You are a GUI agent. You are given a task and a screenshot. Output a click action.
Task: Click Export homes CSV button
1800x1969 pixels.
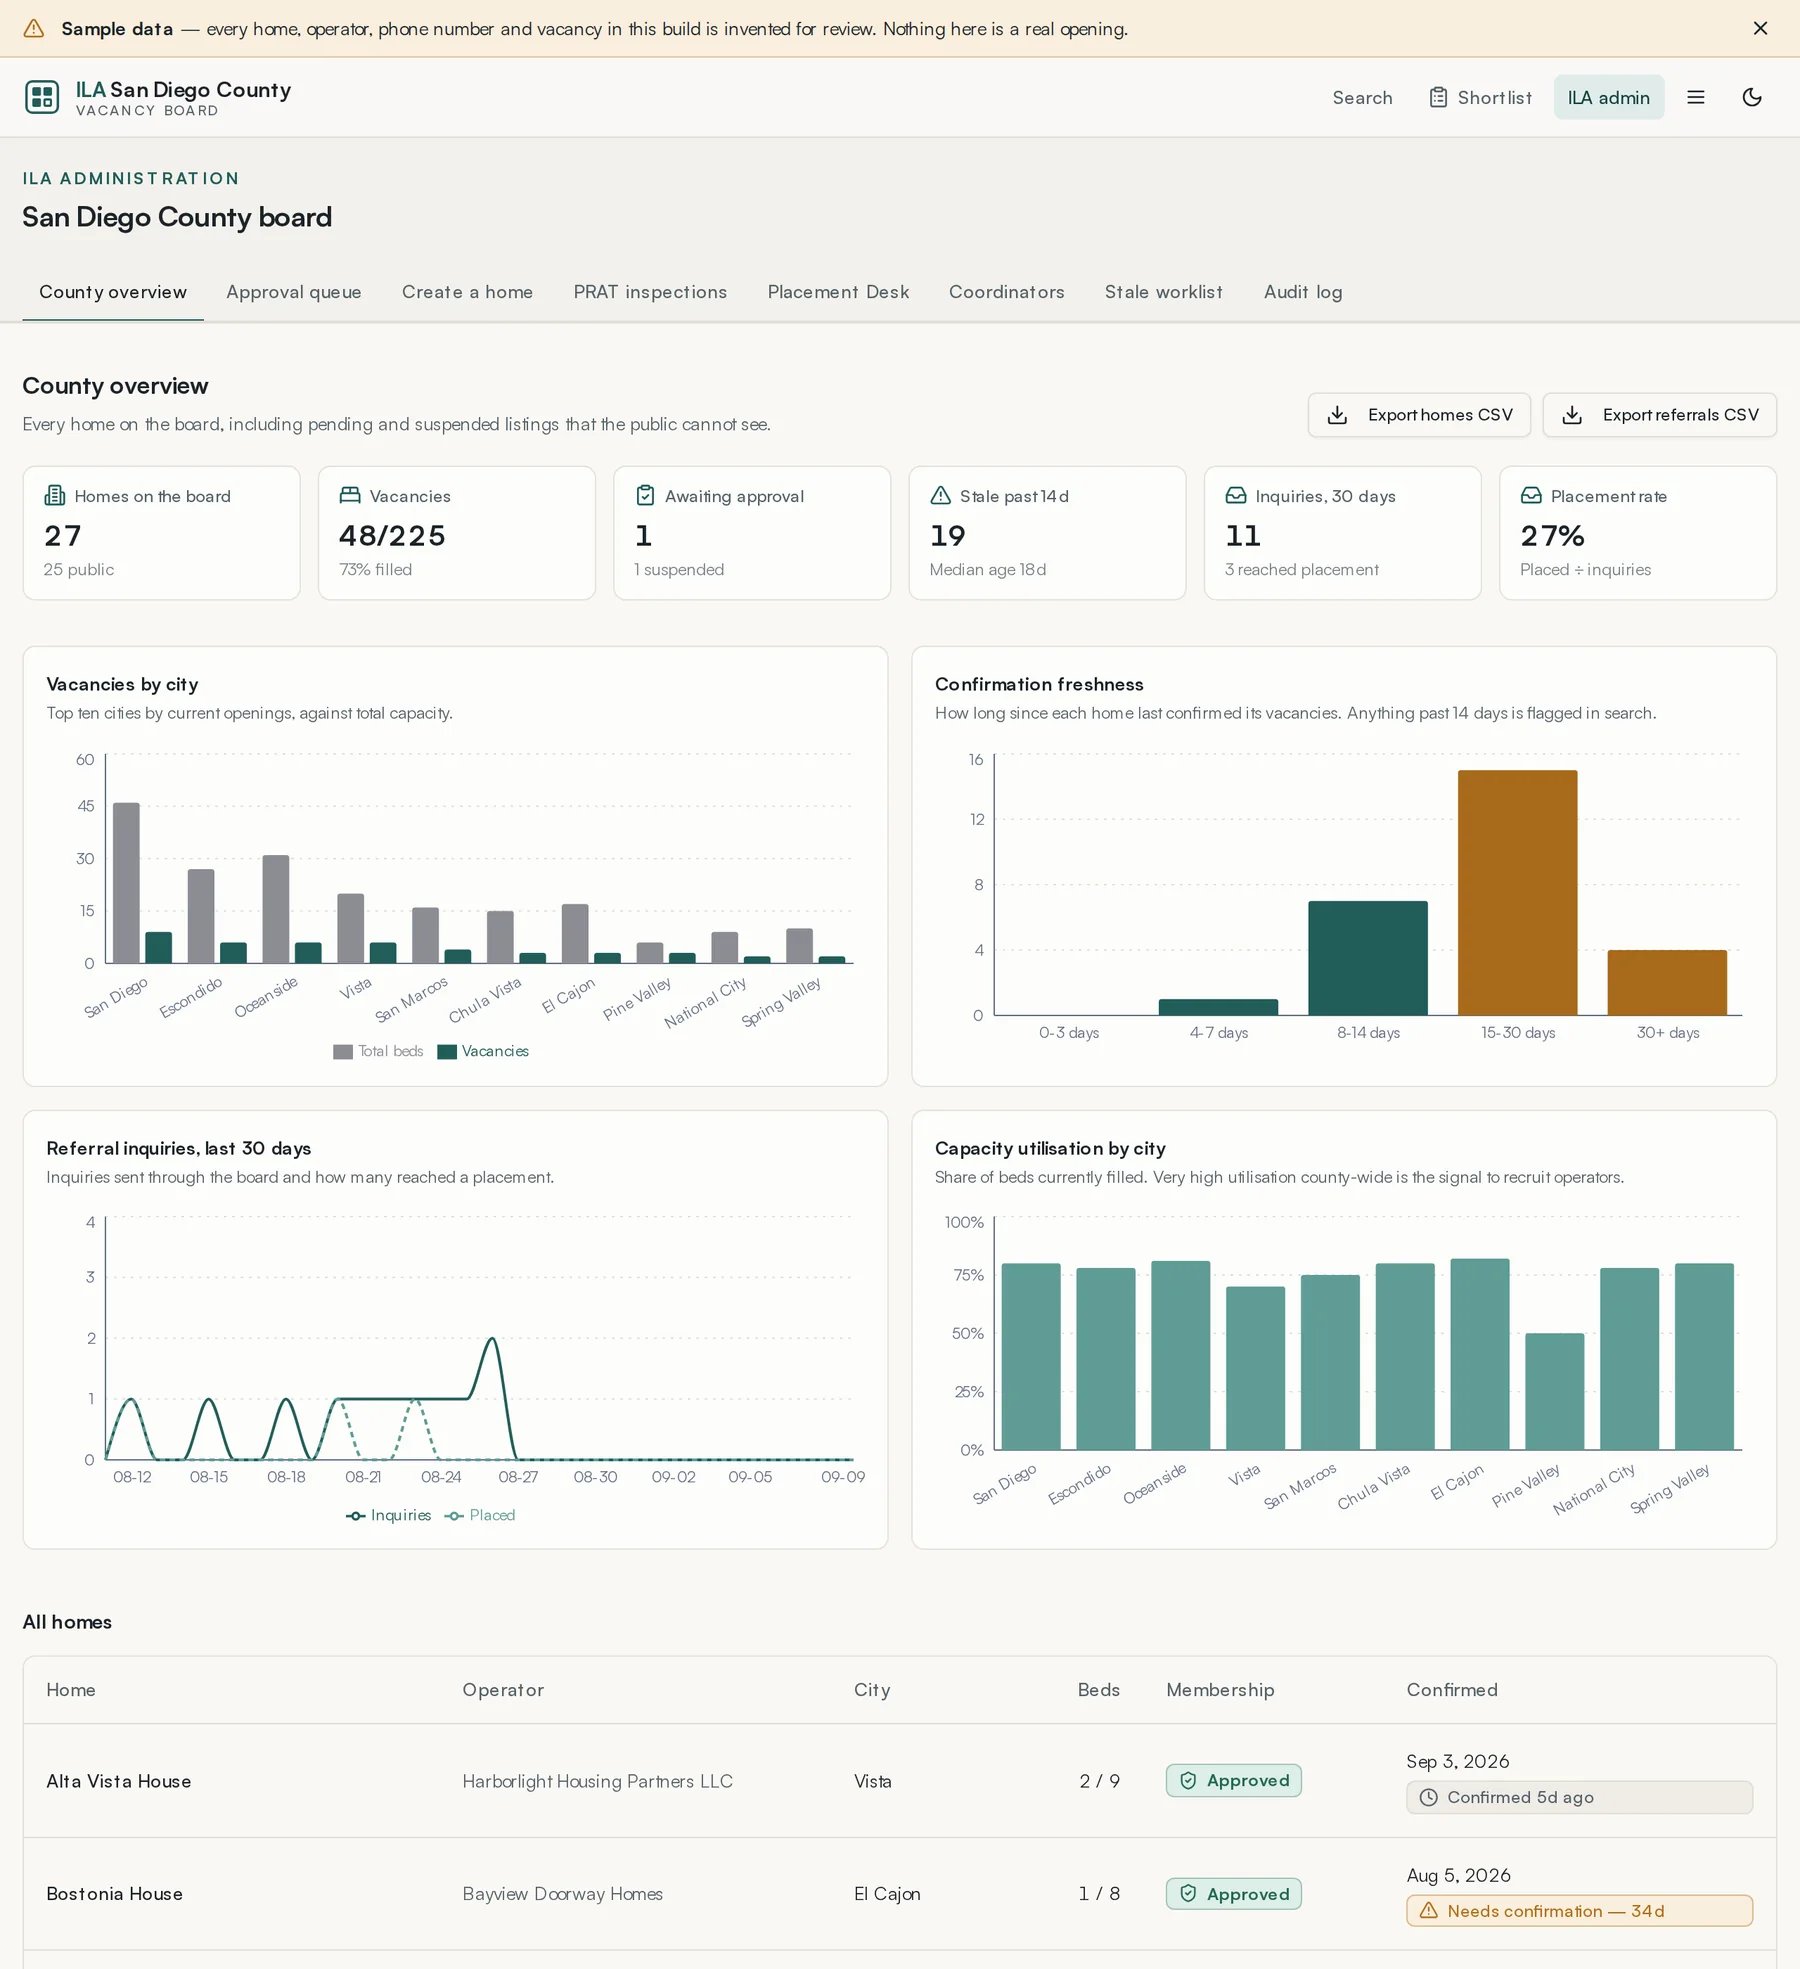click(x=1419, y=415)
